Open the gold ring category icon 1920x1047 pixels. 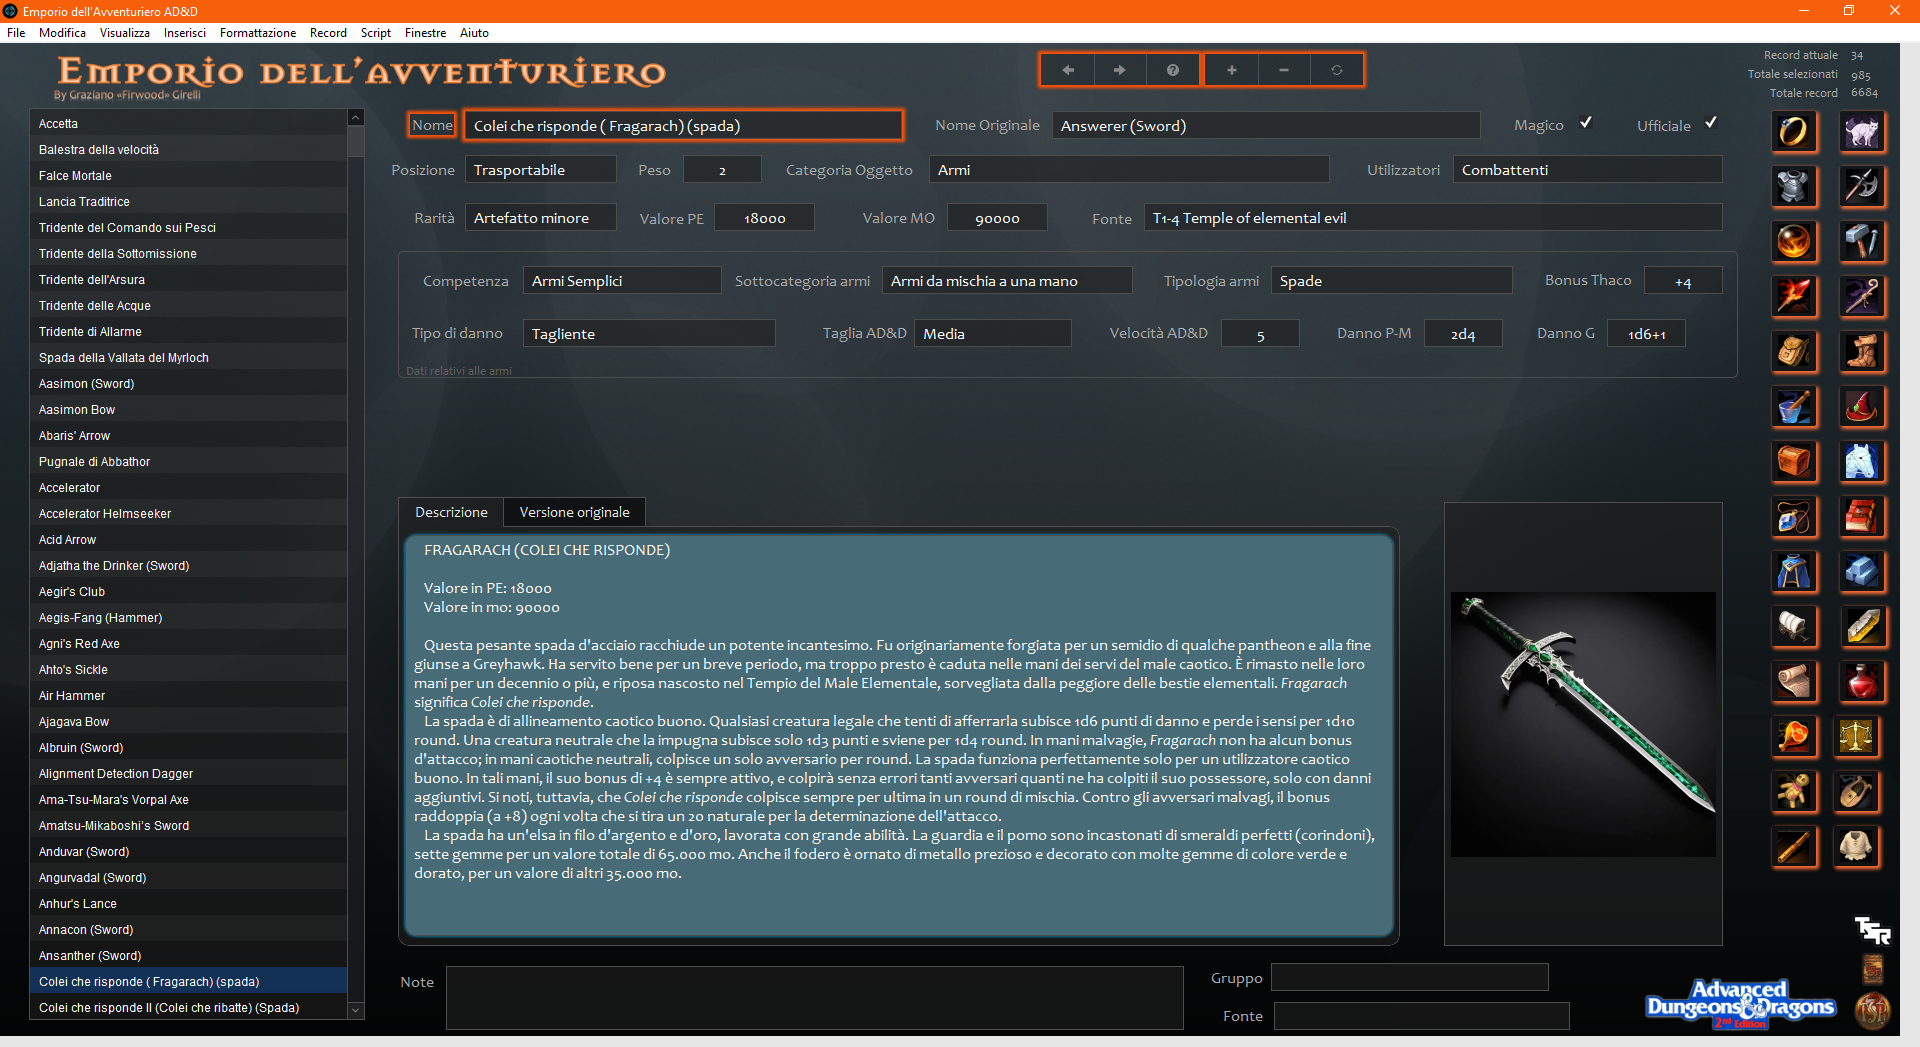pos(1794,131)
